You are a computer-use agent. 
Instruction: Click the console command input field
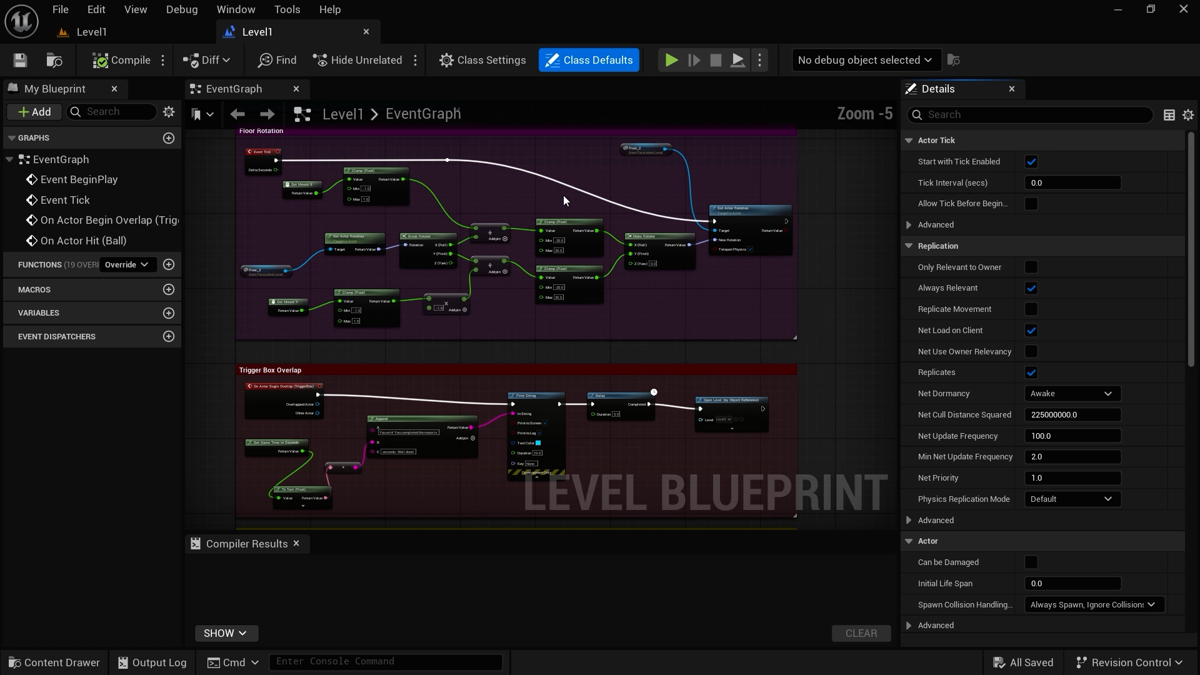pos(385,661)
